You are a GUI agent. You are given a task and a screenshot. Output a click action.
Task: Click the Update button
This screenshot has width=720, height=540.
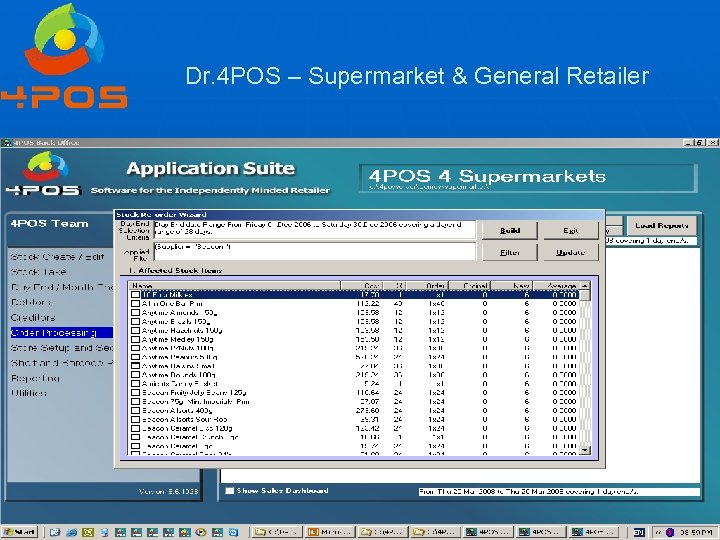pyautogui.click(x=571, y=252)
